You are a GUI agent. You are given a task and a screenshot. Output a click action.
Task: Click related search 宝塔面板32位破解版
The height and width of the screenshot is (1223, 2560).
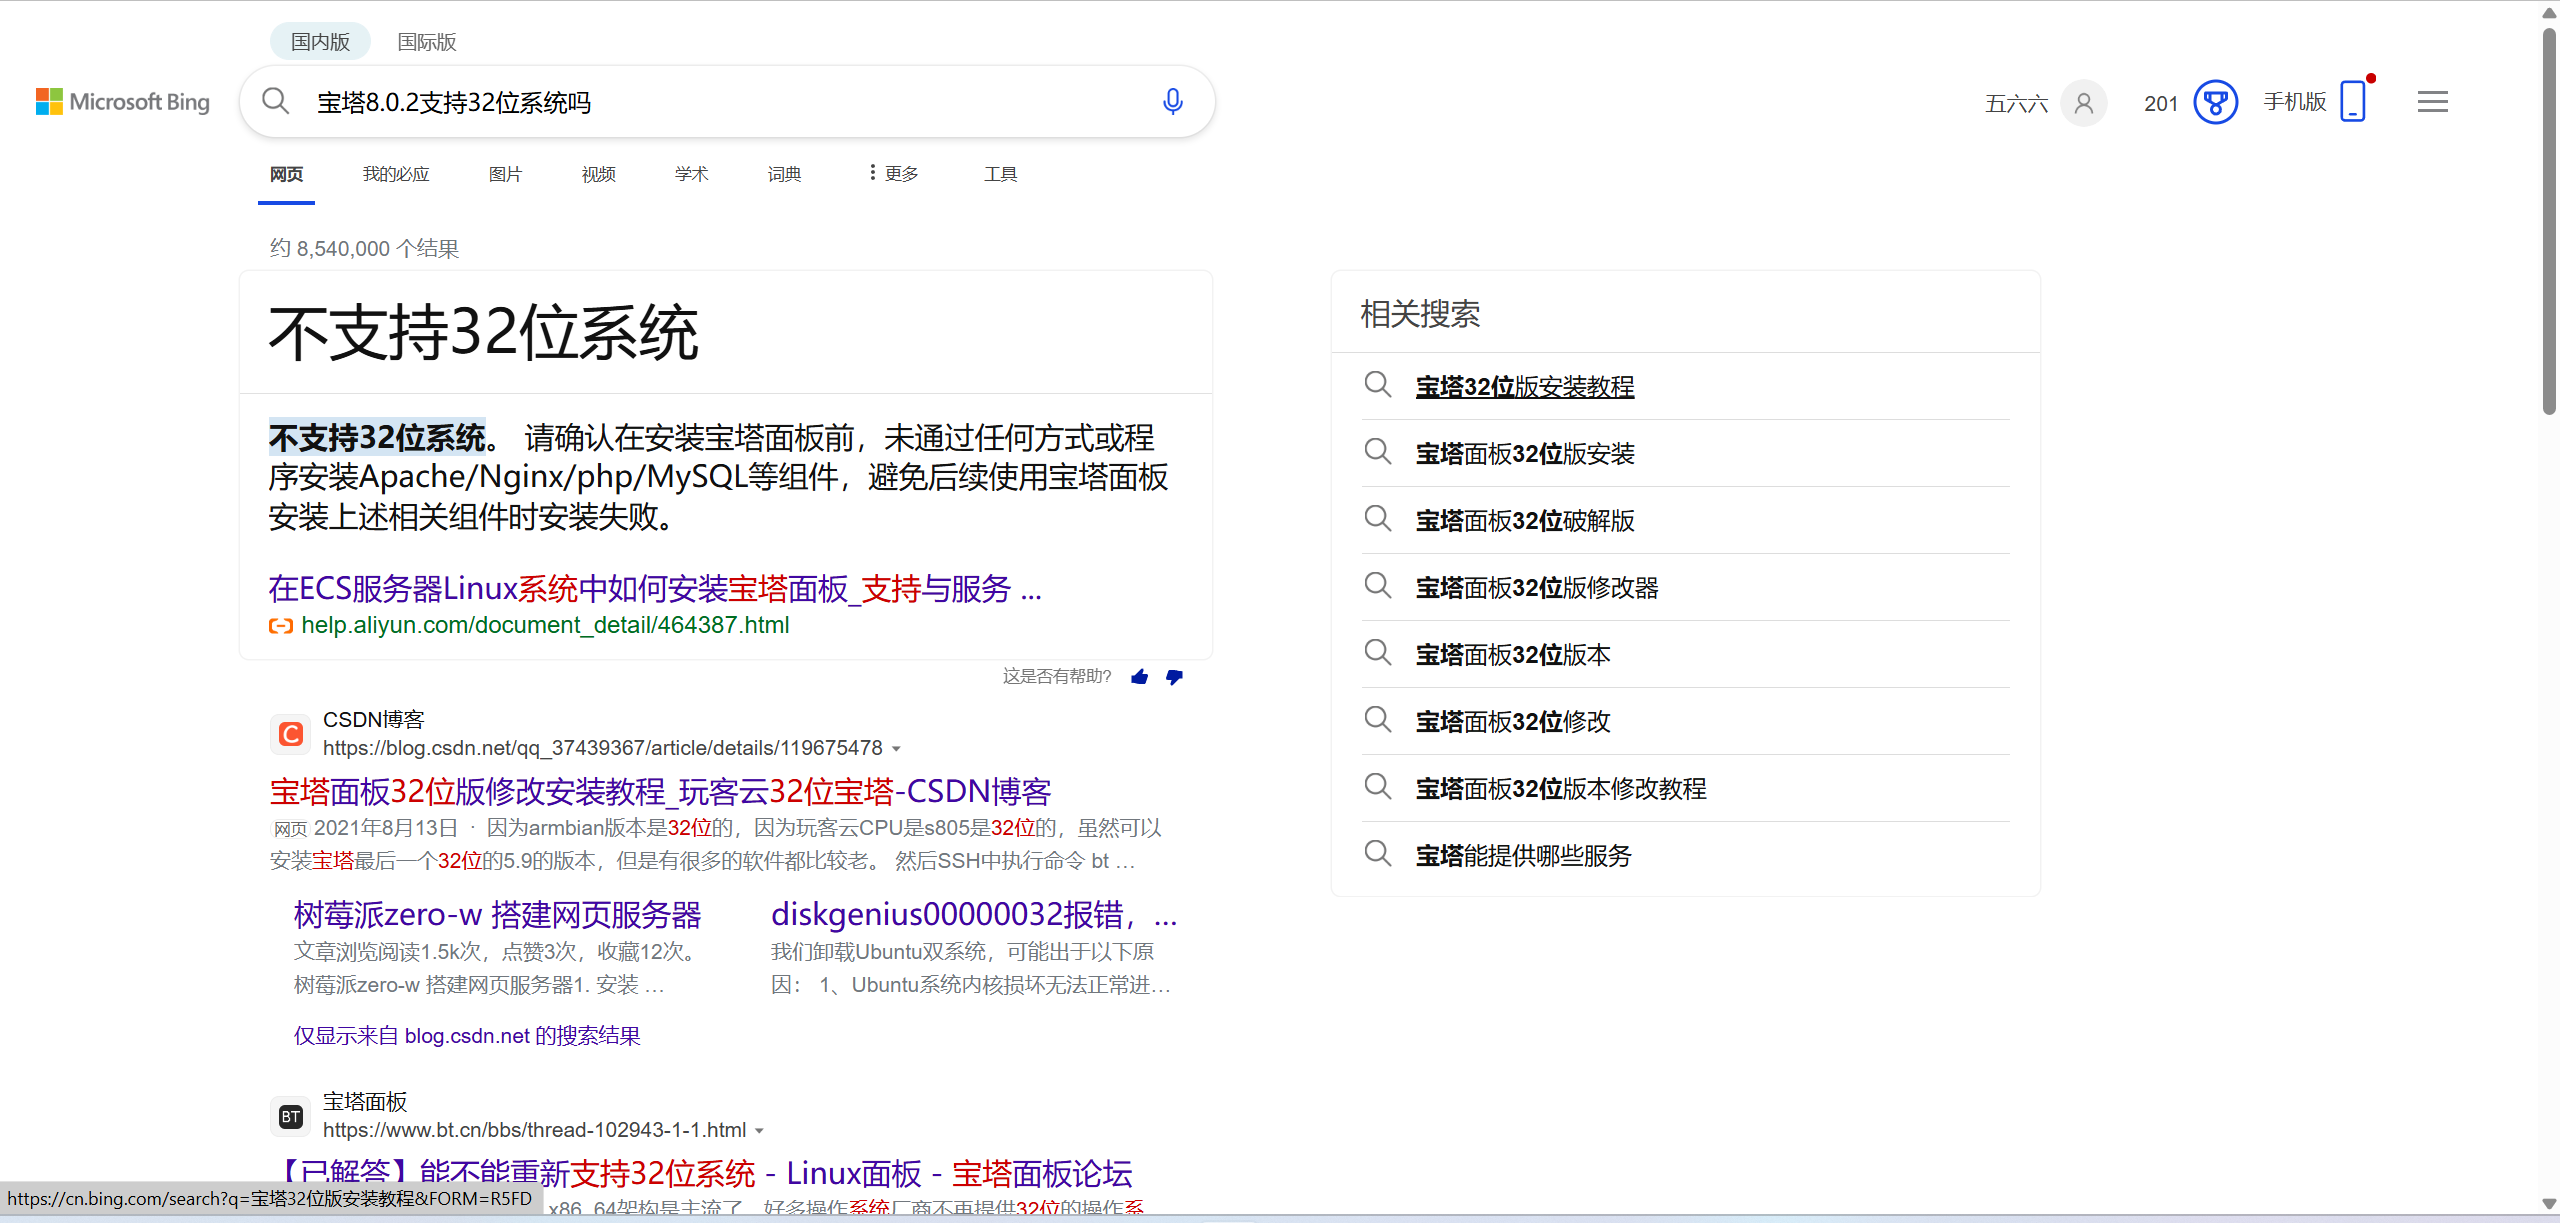(x=1524, y=521)
